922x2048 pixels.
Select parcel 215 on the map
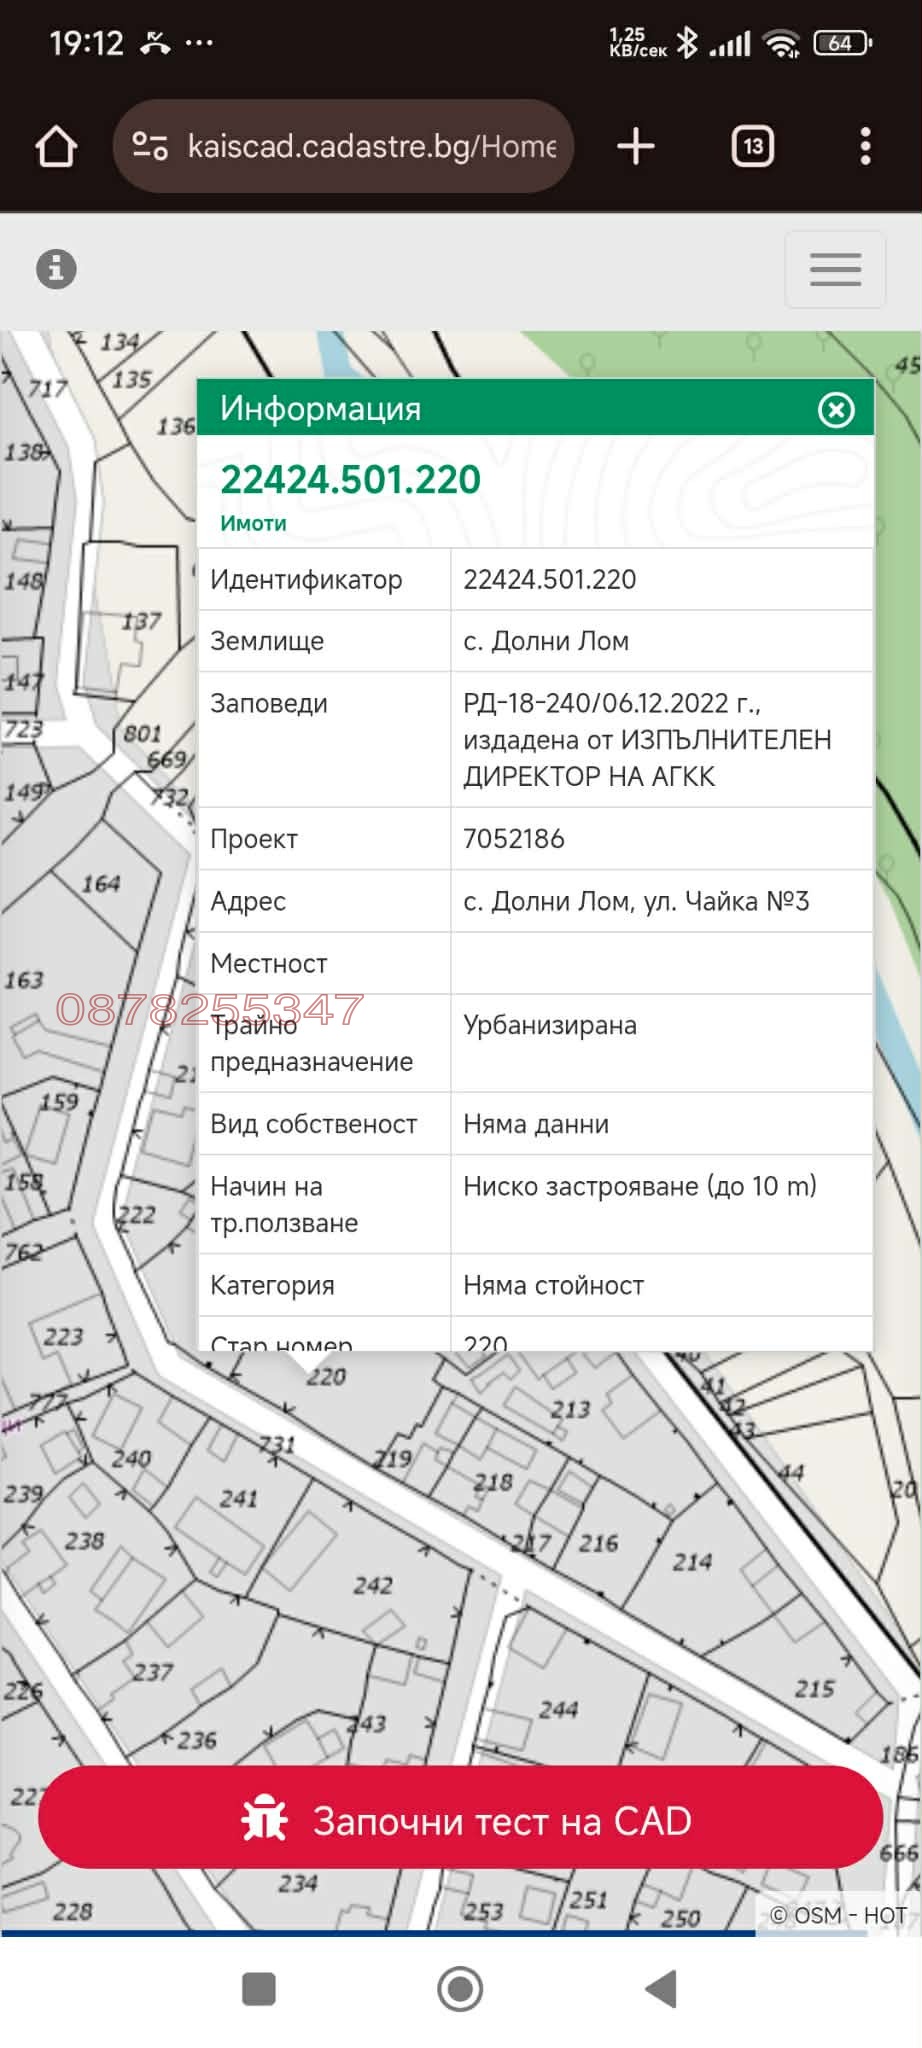[814, 1689]
